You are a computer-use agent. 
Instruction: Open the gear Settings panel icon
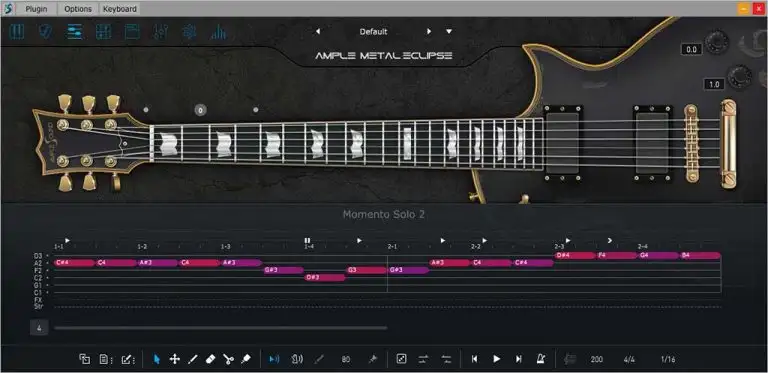click(189, 32)
